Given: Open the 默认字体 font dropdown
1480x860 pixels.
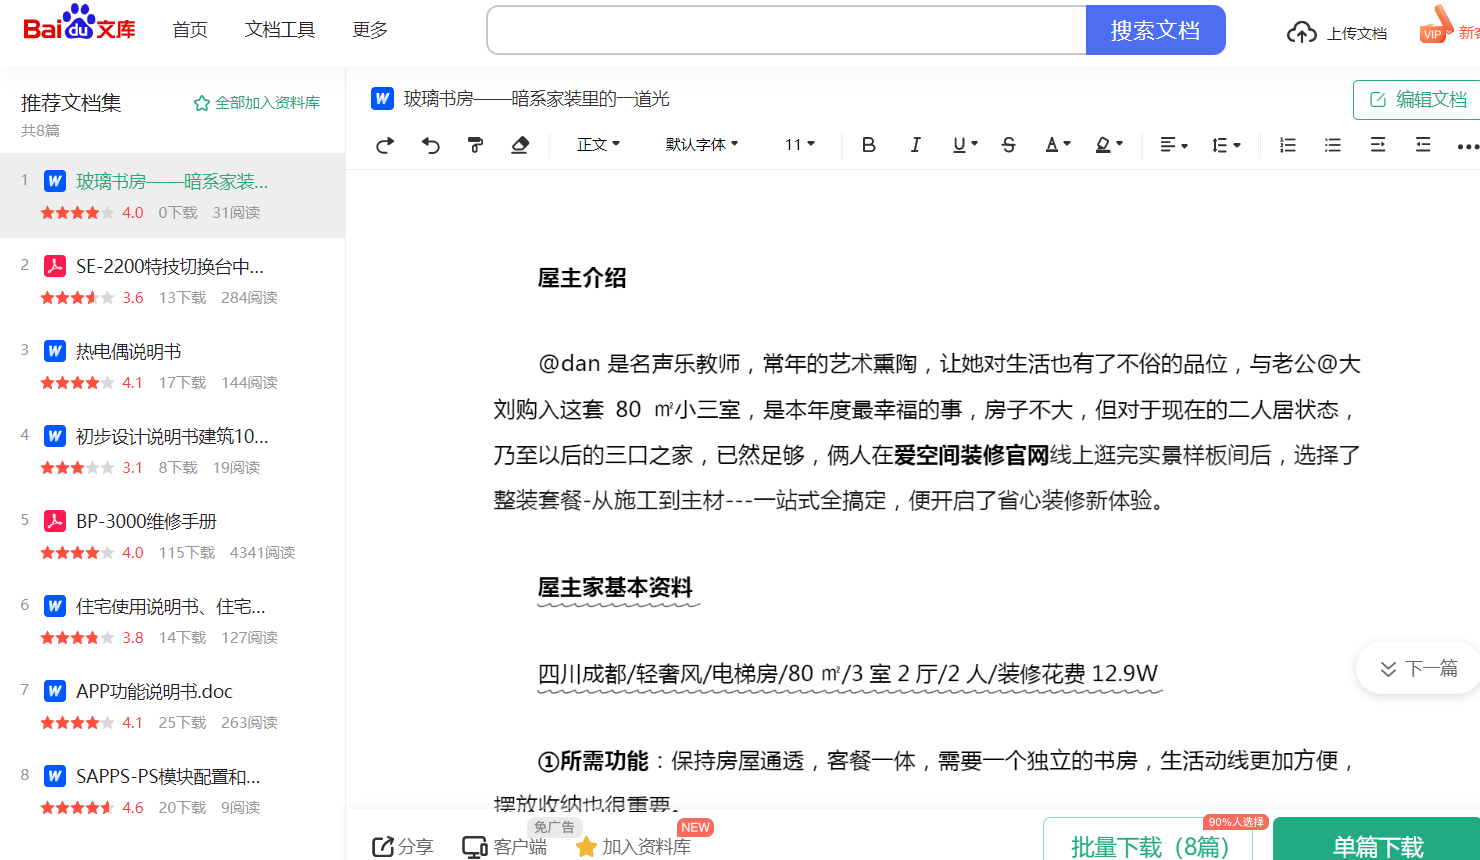Looking at the screenshot, I should [x=700, y=145].
